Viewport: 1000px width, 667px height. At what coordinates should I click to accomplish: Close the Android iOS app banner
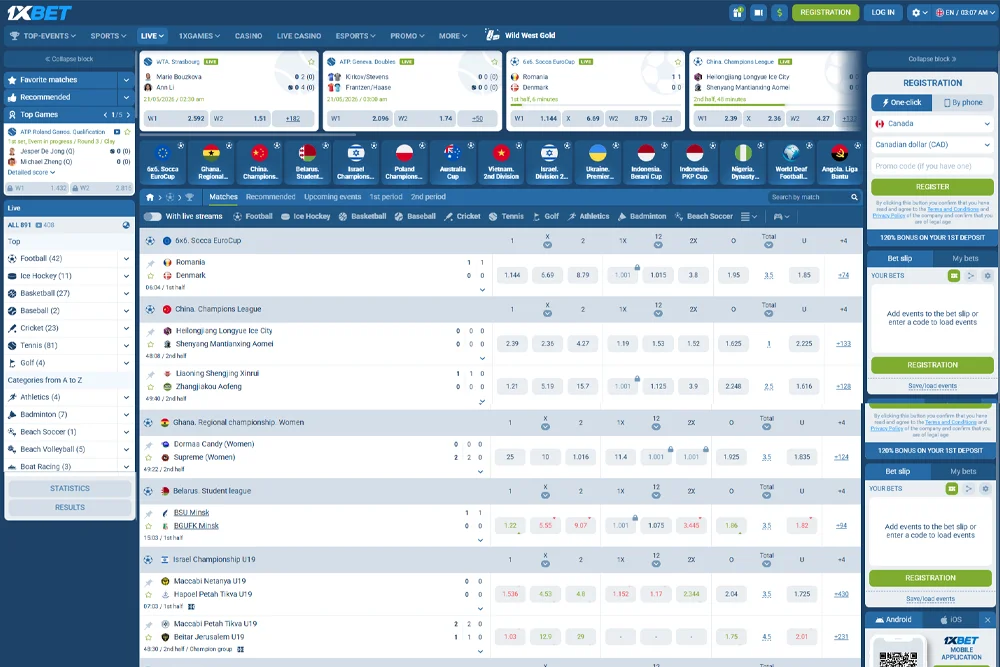coord(987,620)
